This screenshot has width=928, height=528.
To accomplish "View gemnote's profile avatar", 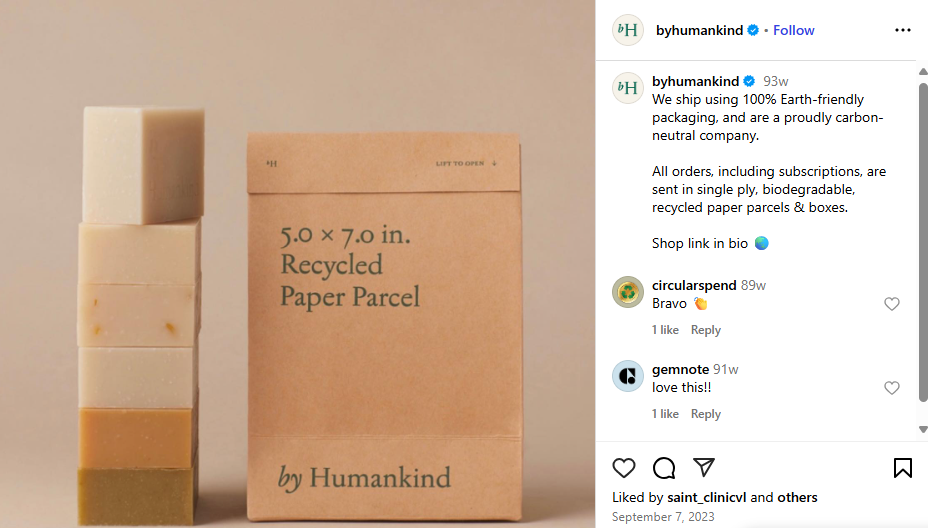I will [x=627, y=376].
